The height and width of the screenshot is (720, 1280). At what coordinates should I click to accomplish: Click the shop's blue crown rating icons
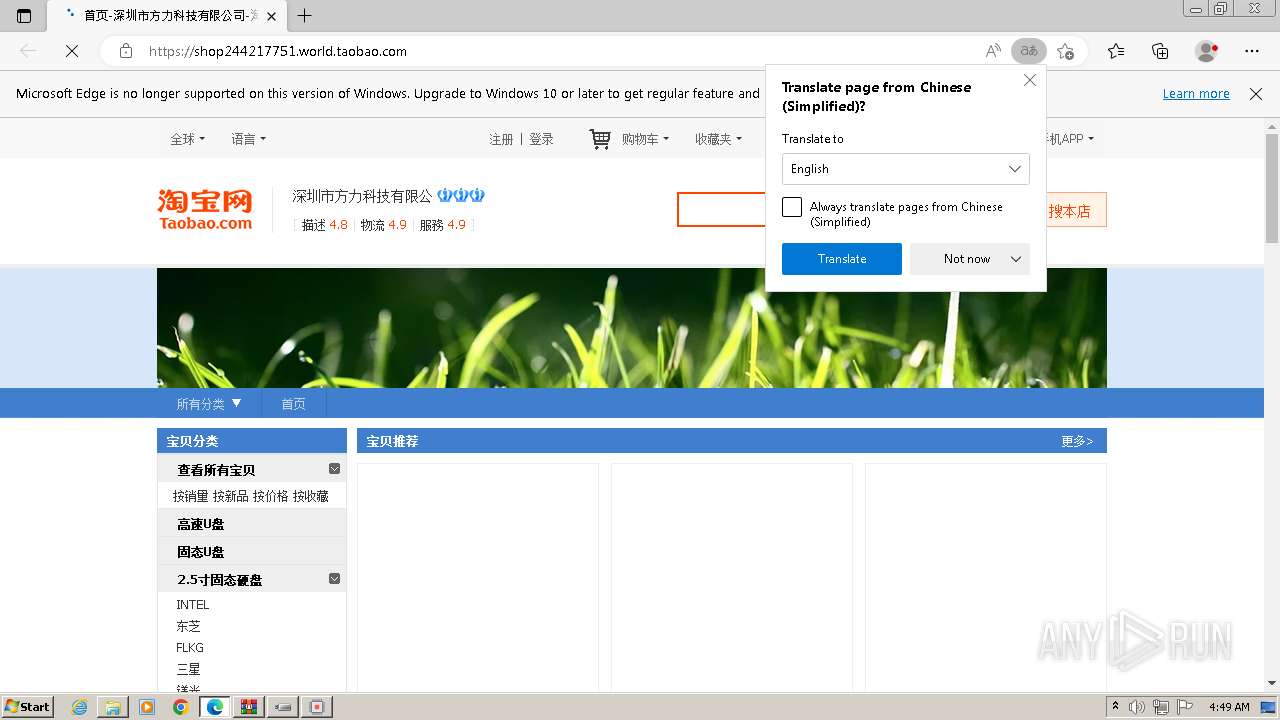[461, 195]
